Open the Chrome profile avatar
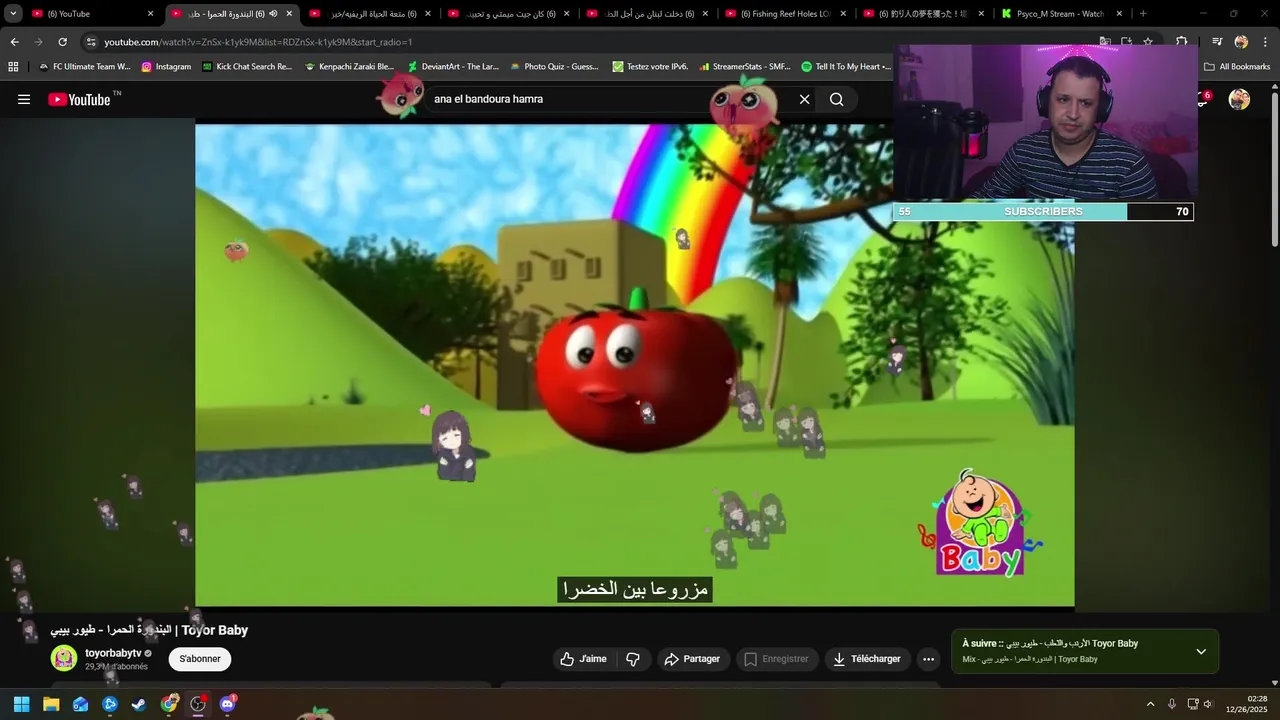1280x720 pixels. point(1241,42)
